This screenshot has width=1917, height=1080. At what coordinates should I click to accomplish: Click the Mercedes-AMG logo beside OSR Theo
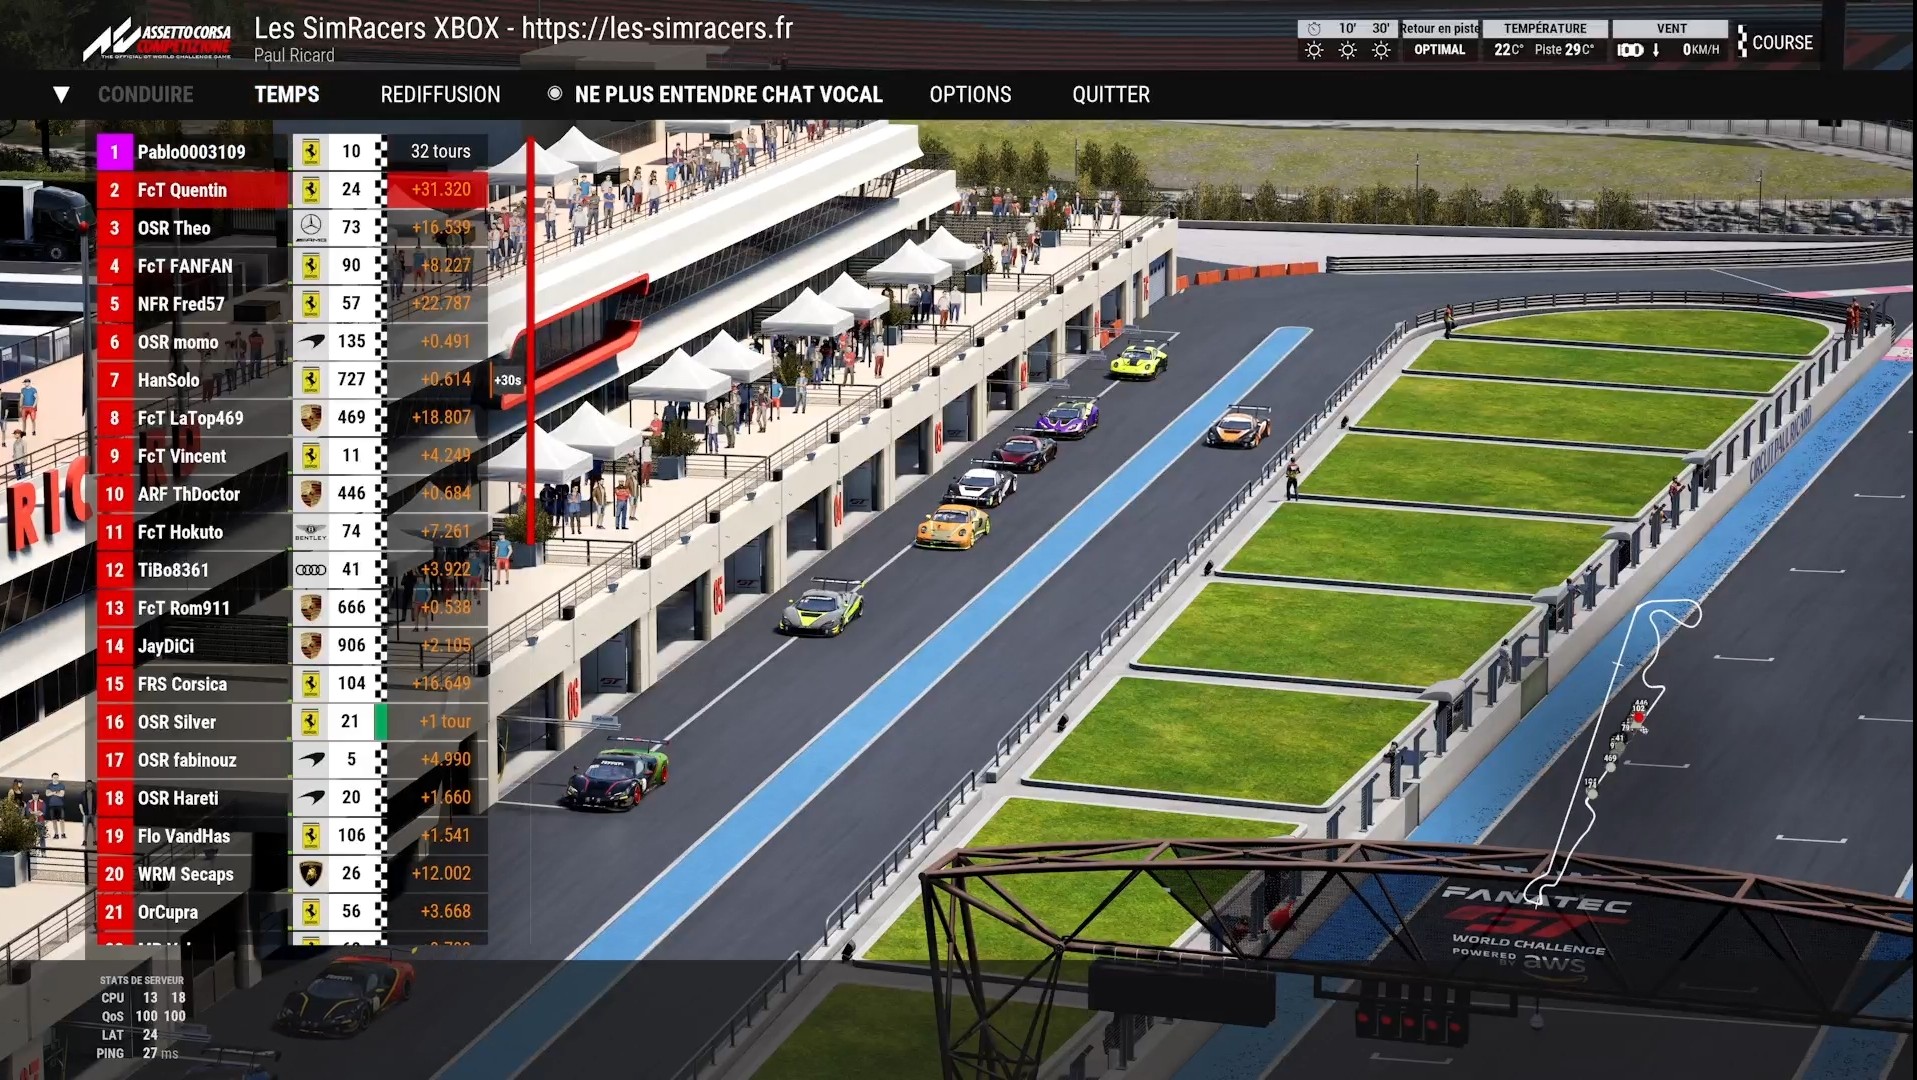click(x=311, y=227)
